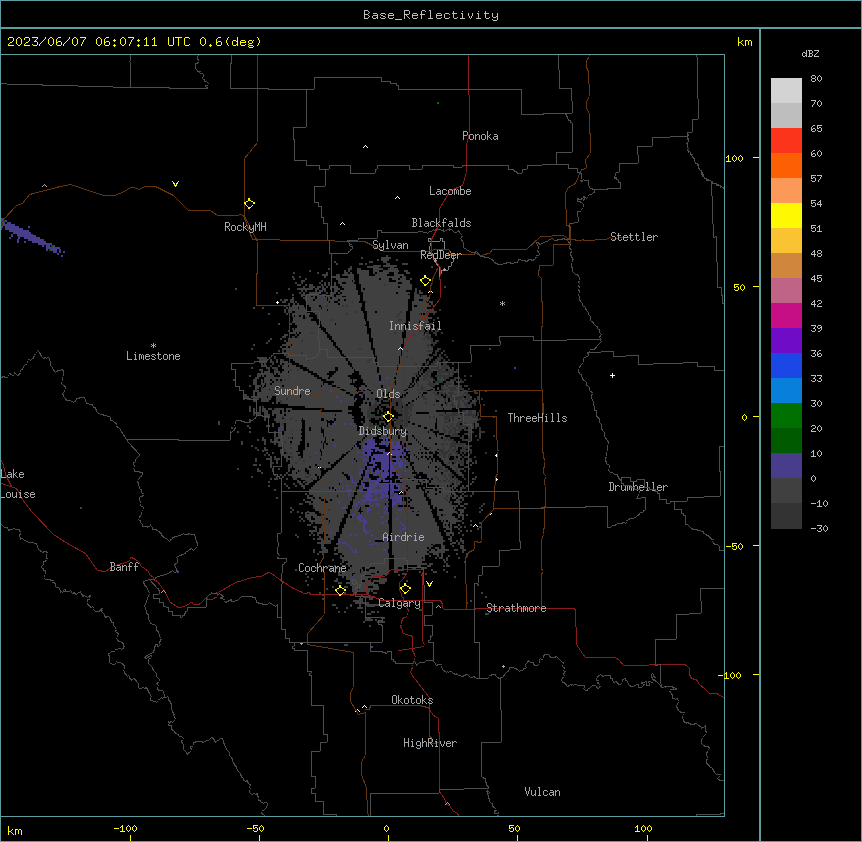The width and height of the screenshot is (862, 842).
Task: Click the purple echo streak west of RockyMH
Action: tap(32, 237)
